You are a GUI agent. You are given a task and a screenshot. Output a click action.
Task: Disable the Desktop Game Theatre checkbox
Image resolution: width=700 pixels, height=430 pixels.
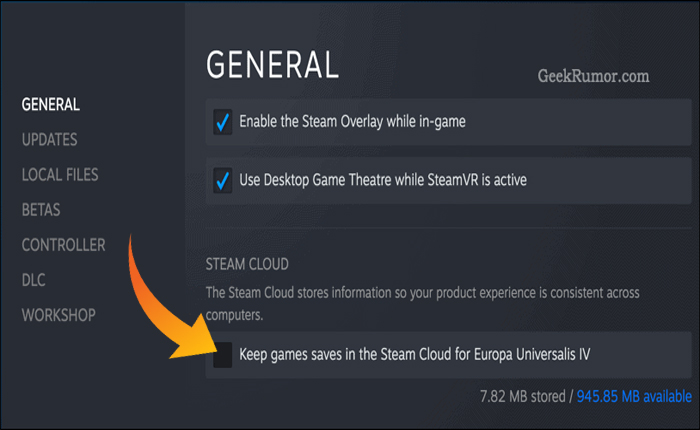point(223,181)
